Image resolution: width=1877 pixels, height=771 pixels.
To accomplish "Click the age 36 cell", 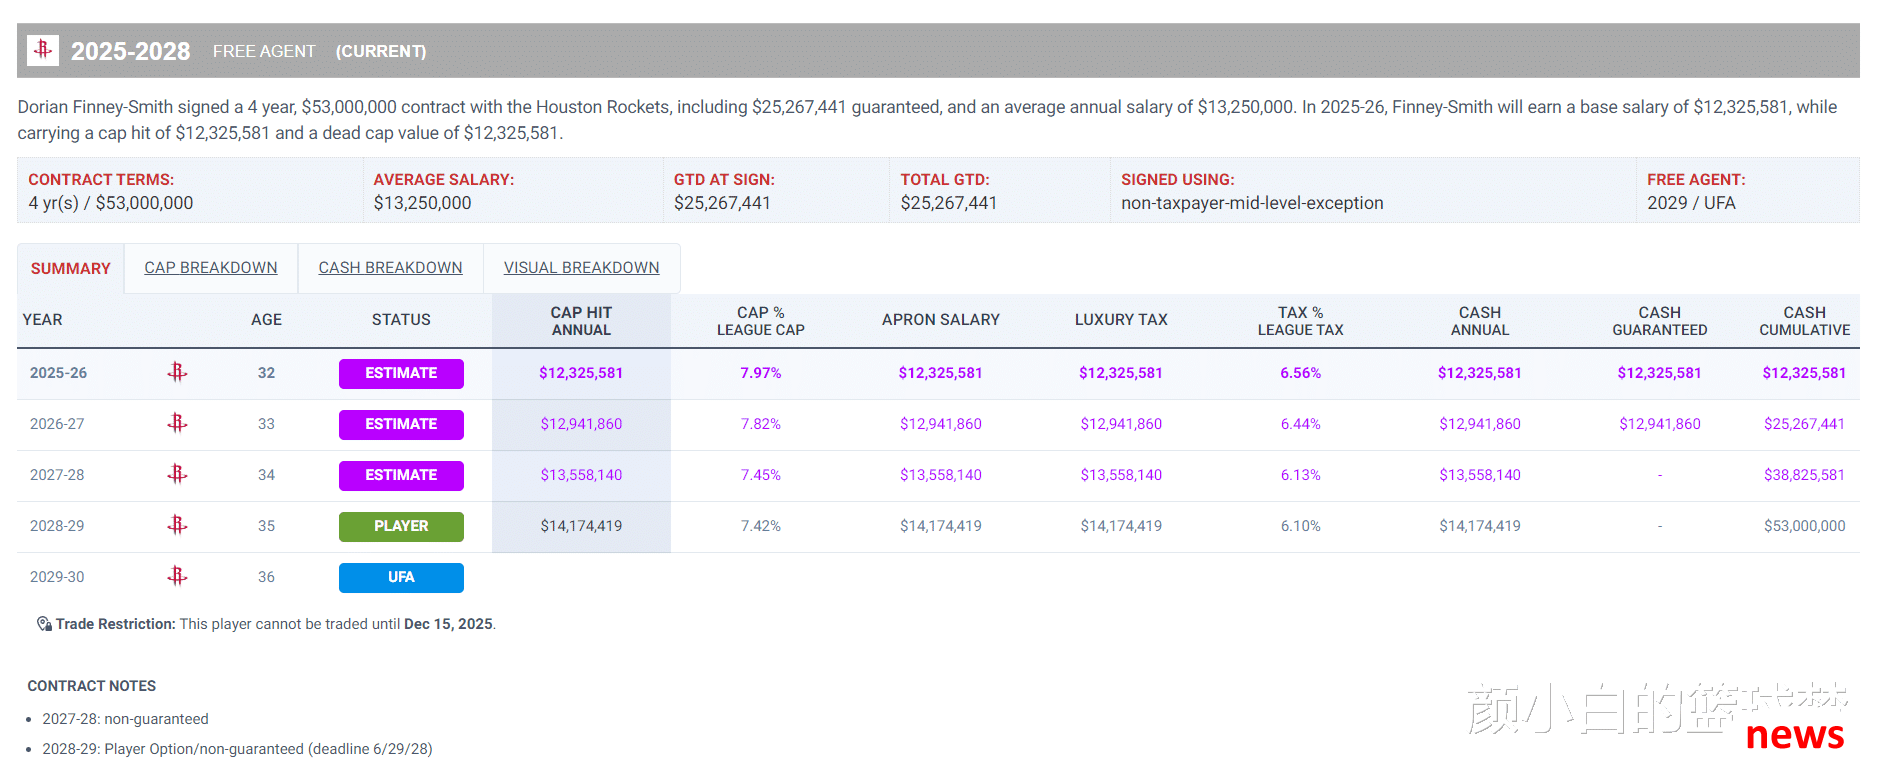I will (x=266, y=577).
